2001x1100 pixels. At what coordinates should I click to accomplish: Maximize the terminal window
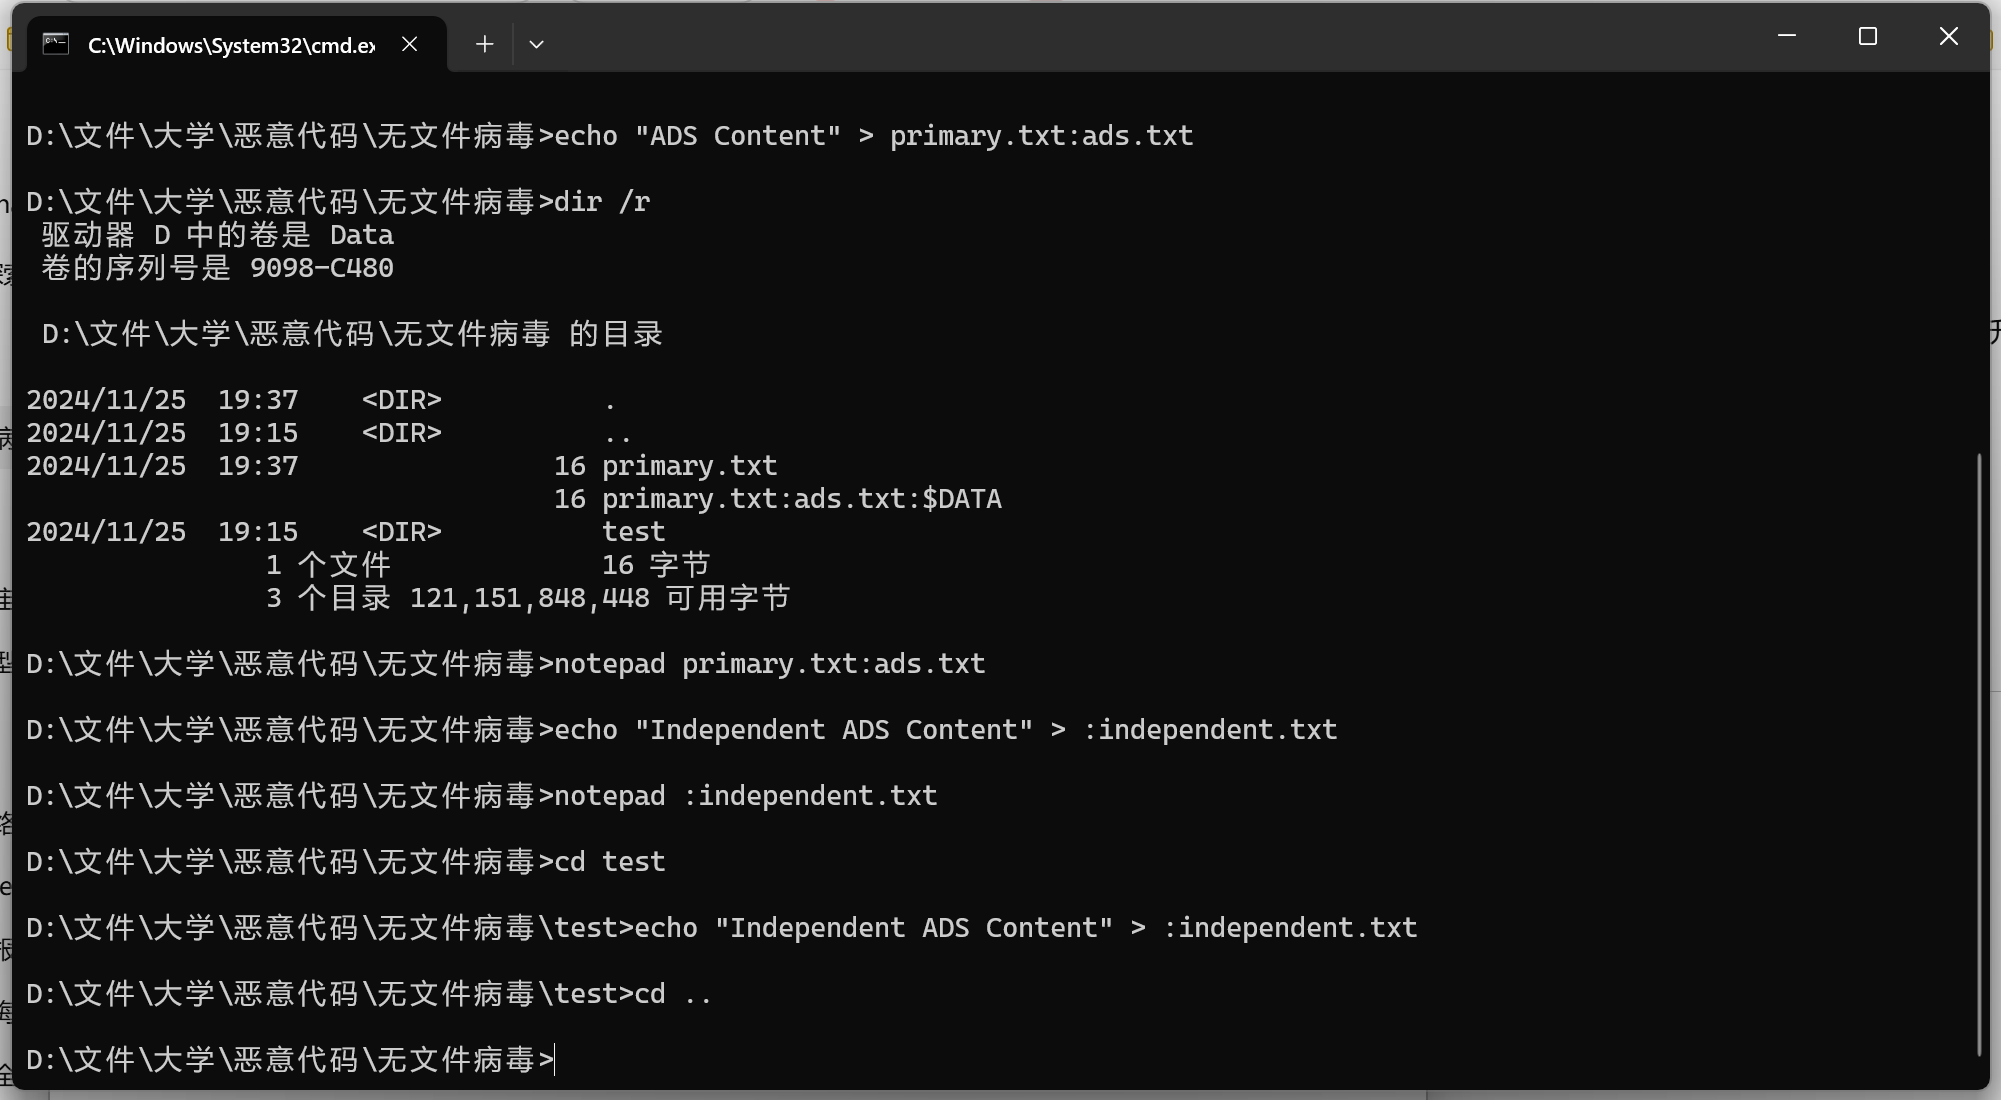coord(1867,36)
